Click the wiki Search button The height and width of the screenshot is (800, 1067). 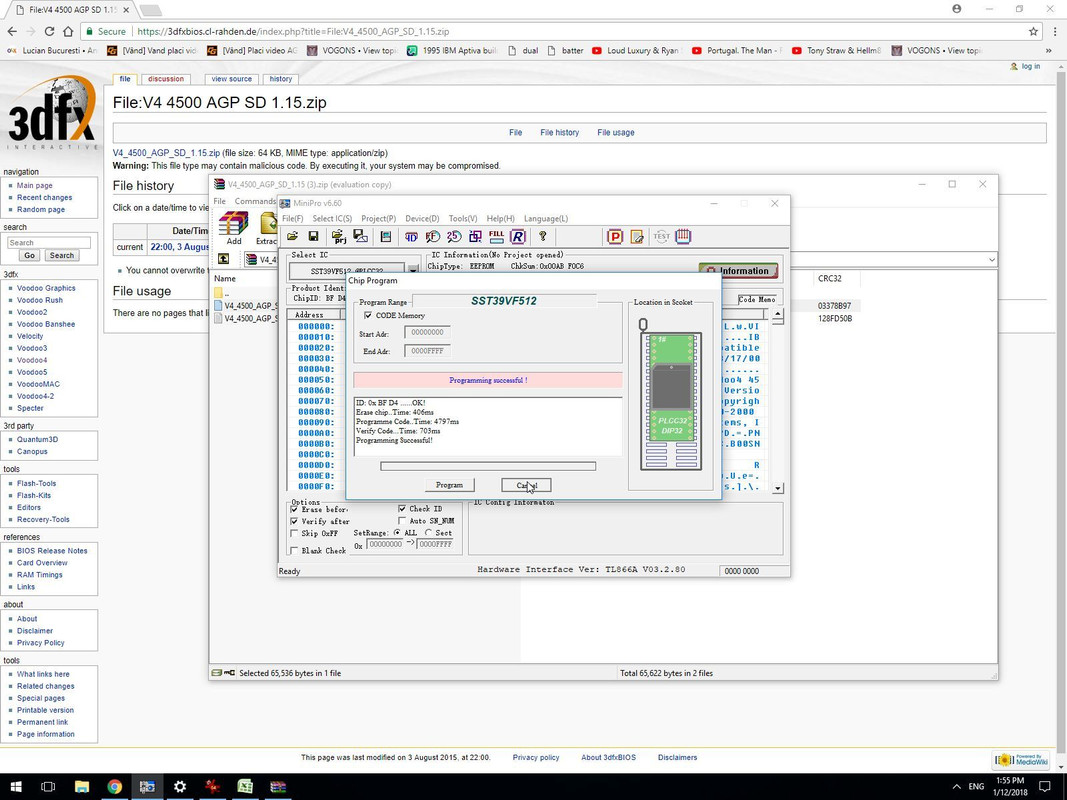point(61,256)
